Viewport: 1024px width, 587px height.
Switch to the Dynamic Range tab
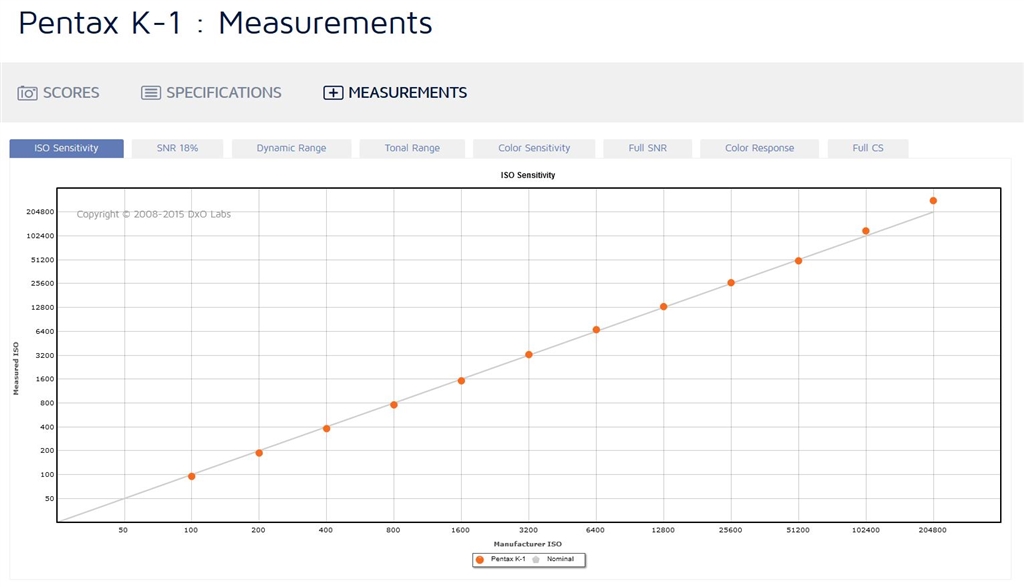pos(291,148)
